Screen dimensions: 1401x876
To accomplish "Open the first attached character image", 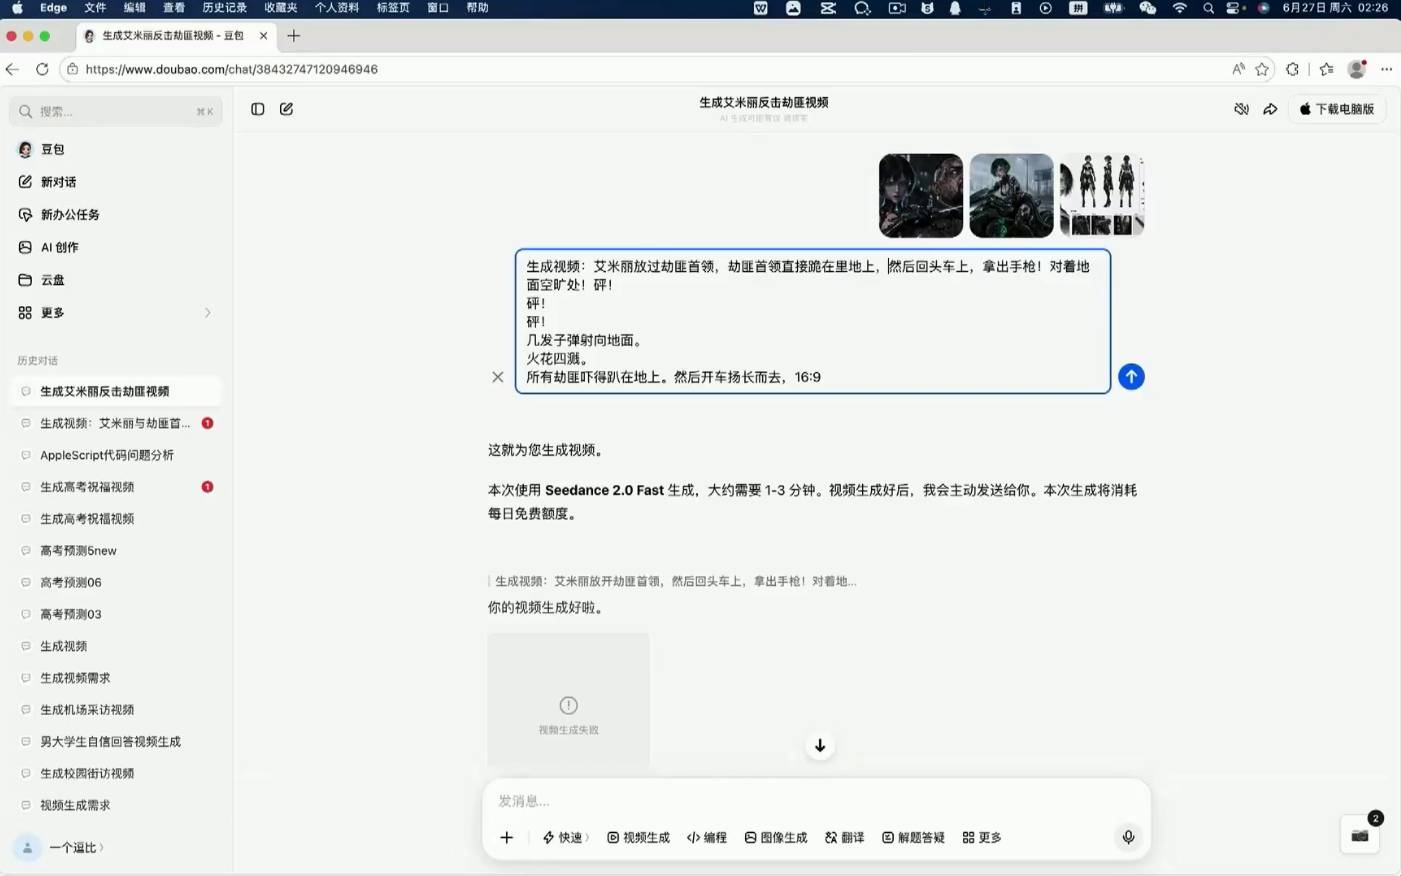I will coord(921,195).
